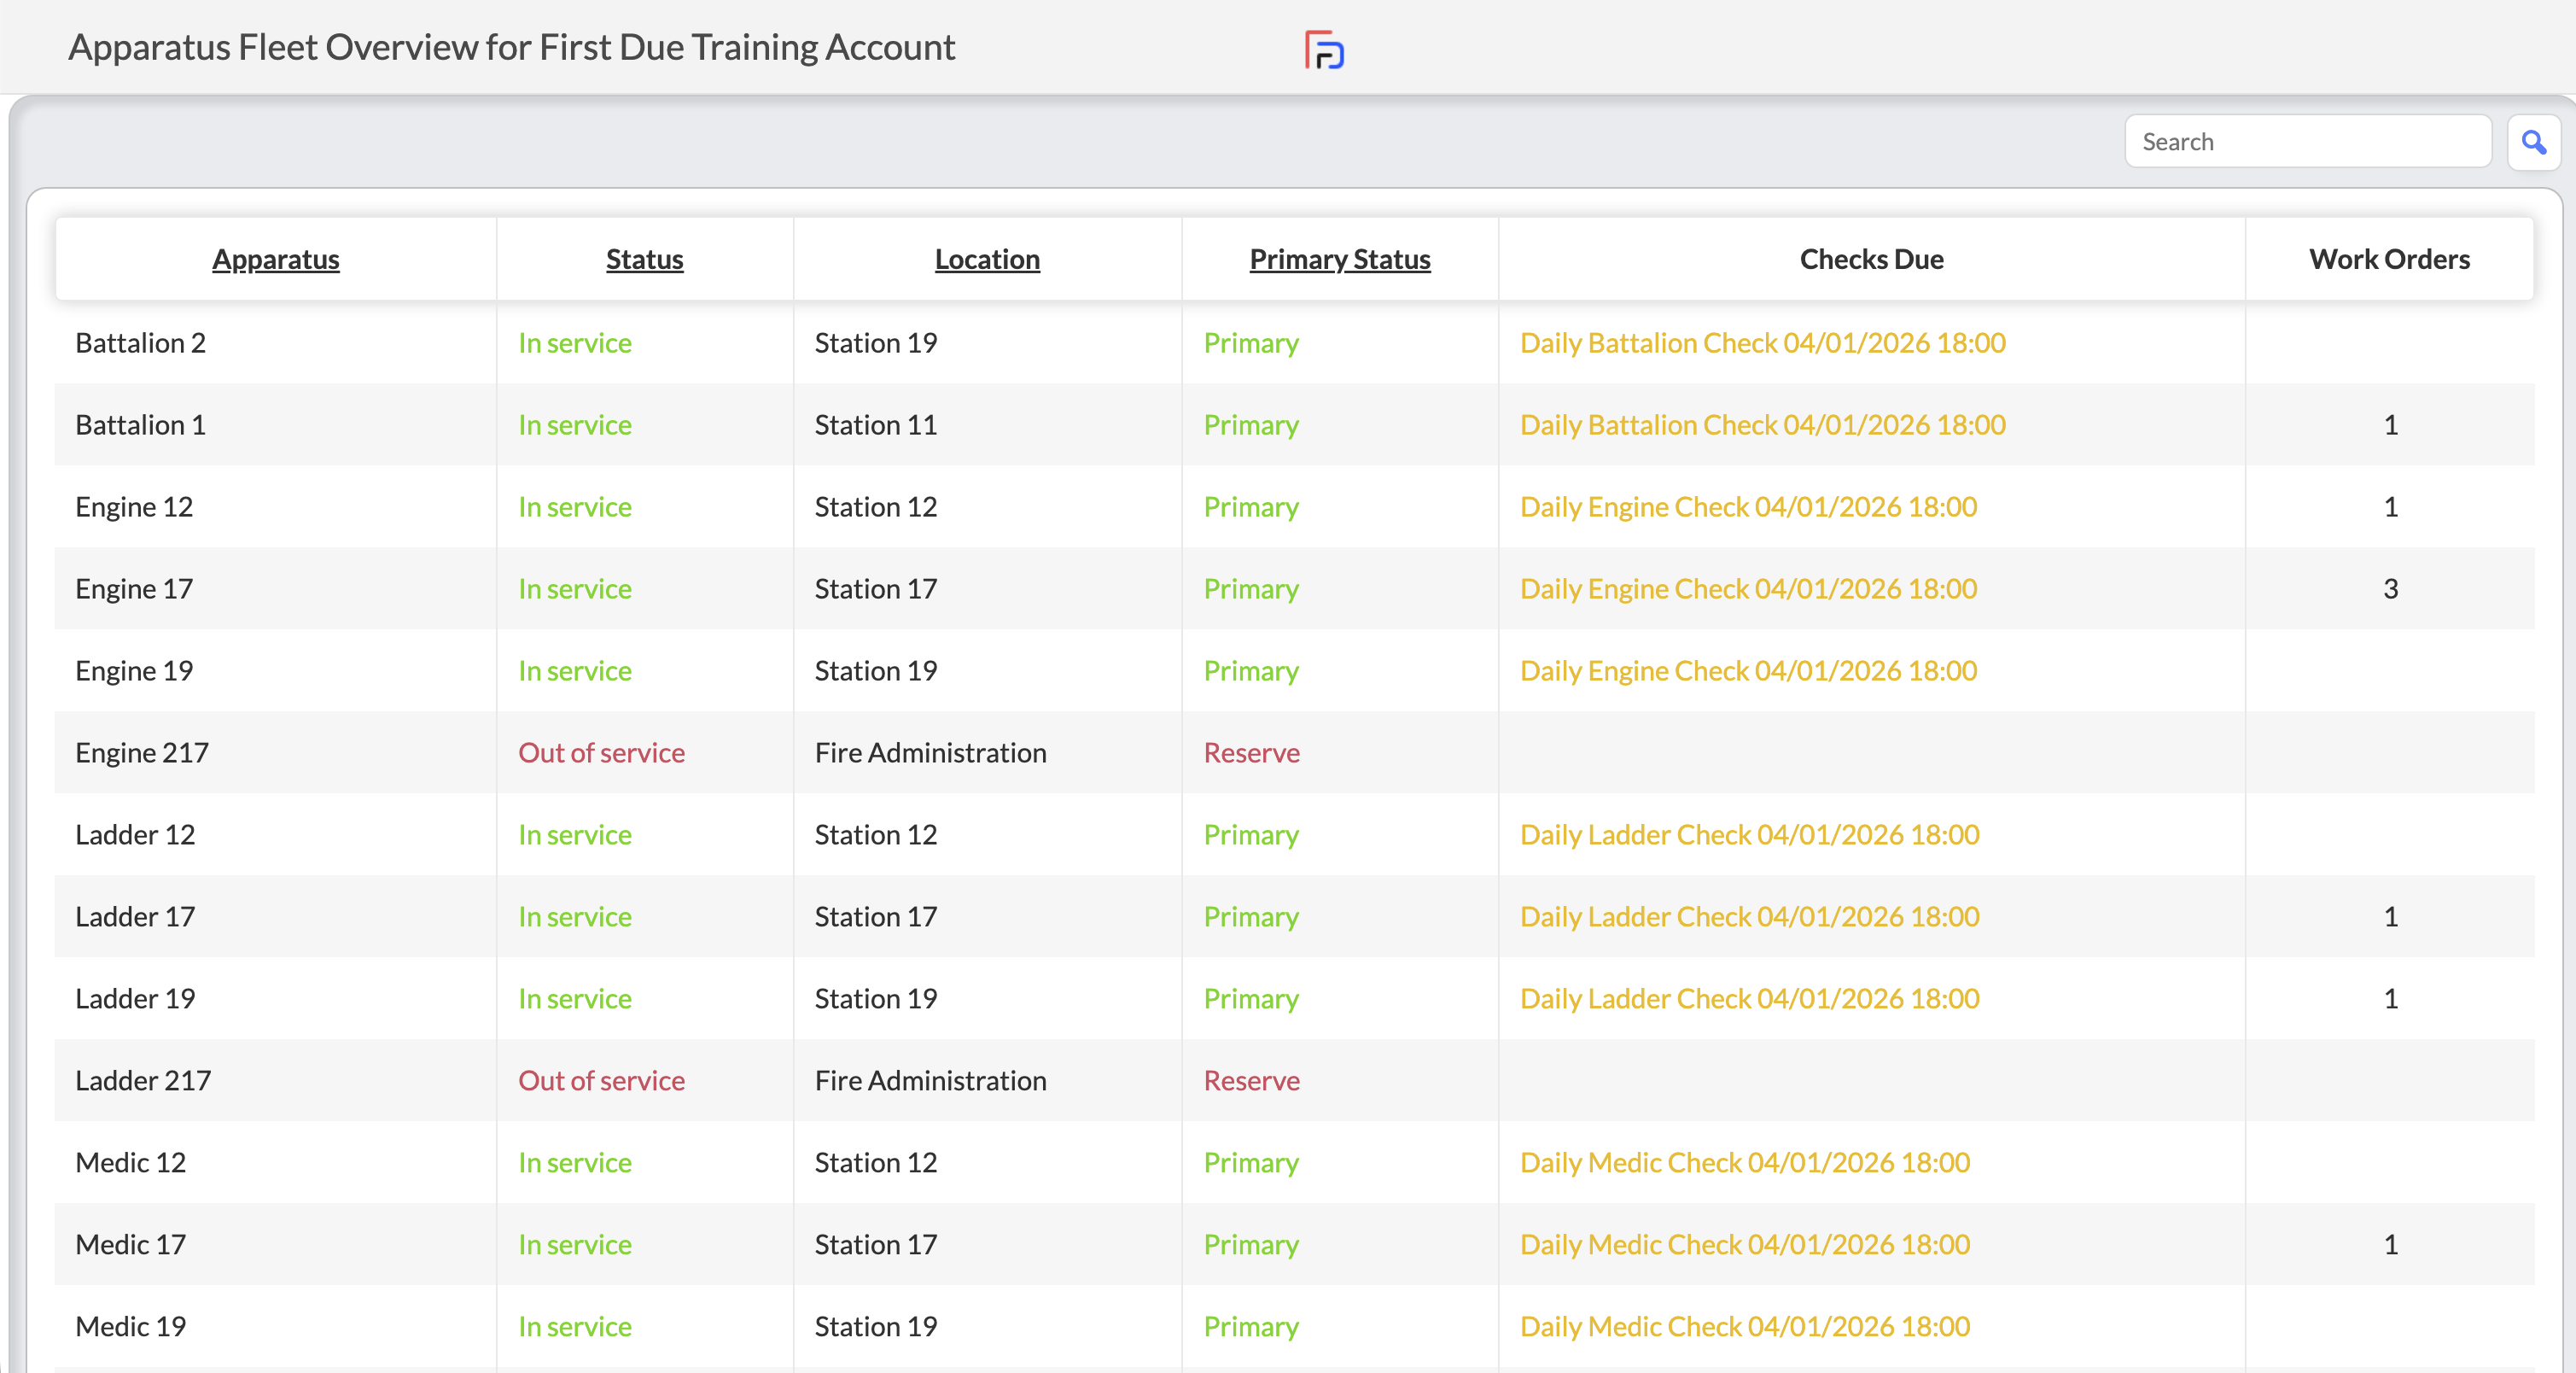
Task: Open Ladder 17's Daily Ladder Check
Action: point(1750,917)
